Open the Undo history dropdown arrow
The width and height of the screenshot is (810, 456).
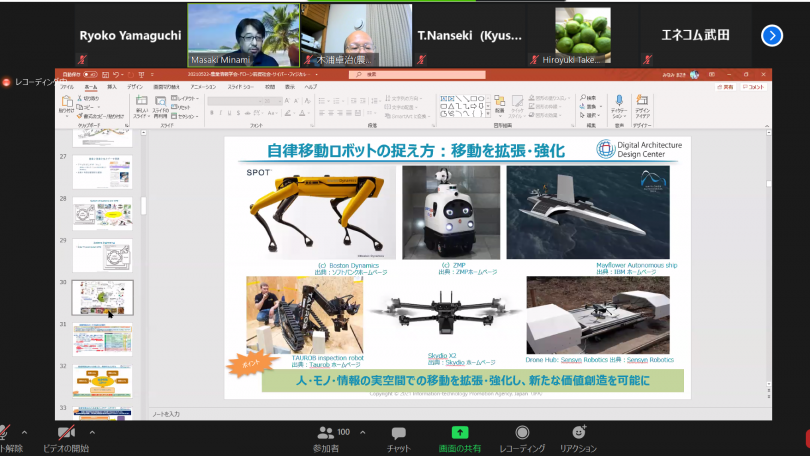tap(121, 74)
